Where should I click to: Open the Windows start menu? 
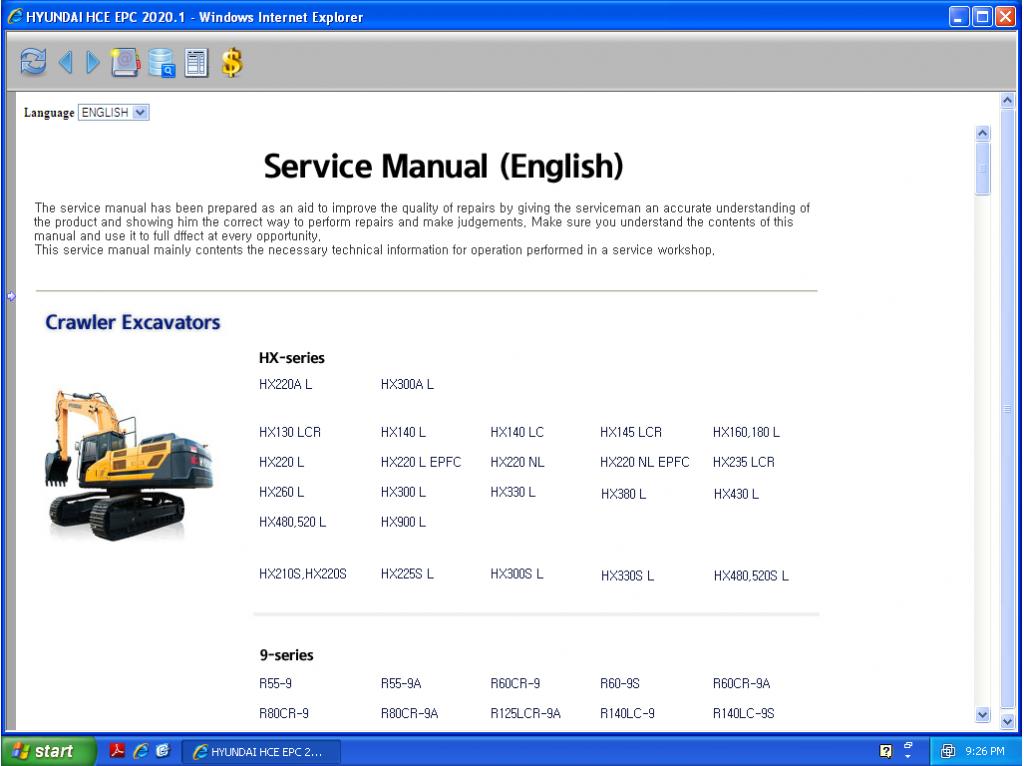coord(48,751)
